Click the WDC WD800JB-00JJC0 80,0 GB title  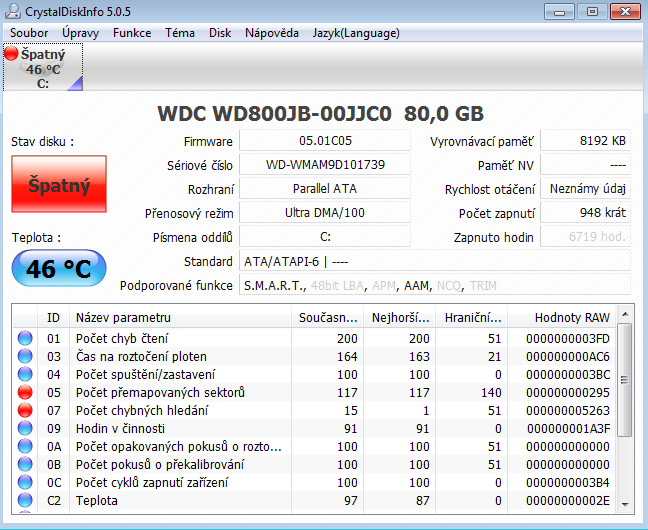[x=320, y=113]
